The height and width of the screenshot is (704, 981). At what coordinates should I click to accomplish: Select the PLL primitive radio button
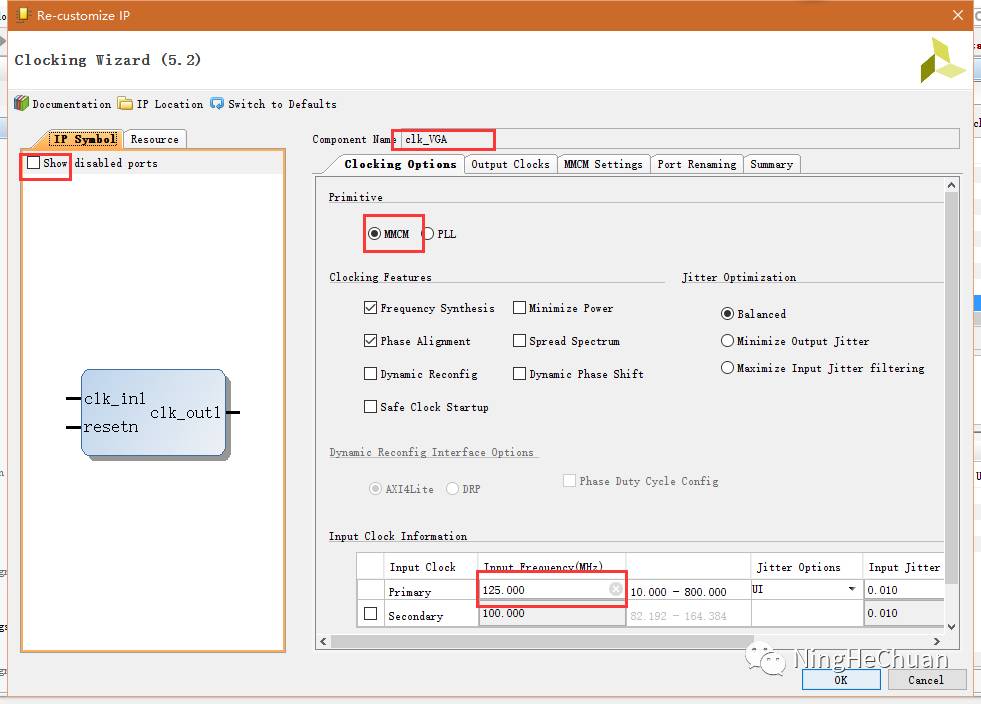coord(428,234)
